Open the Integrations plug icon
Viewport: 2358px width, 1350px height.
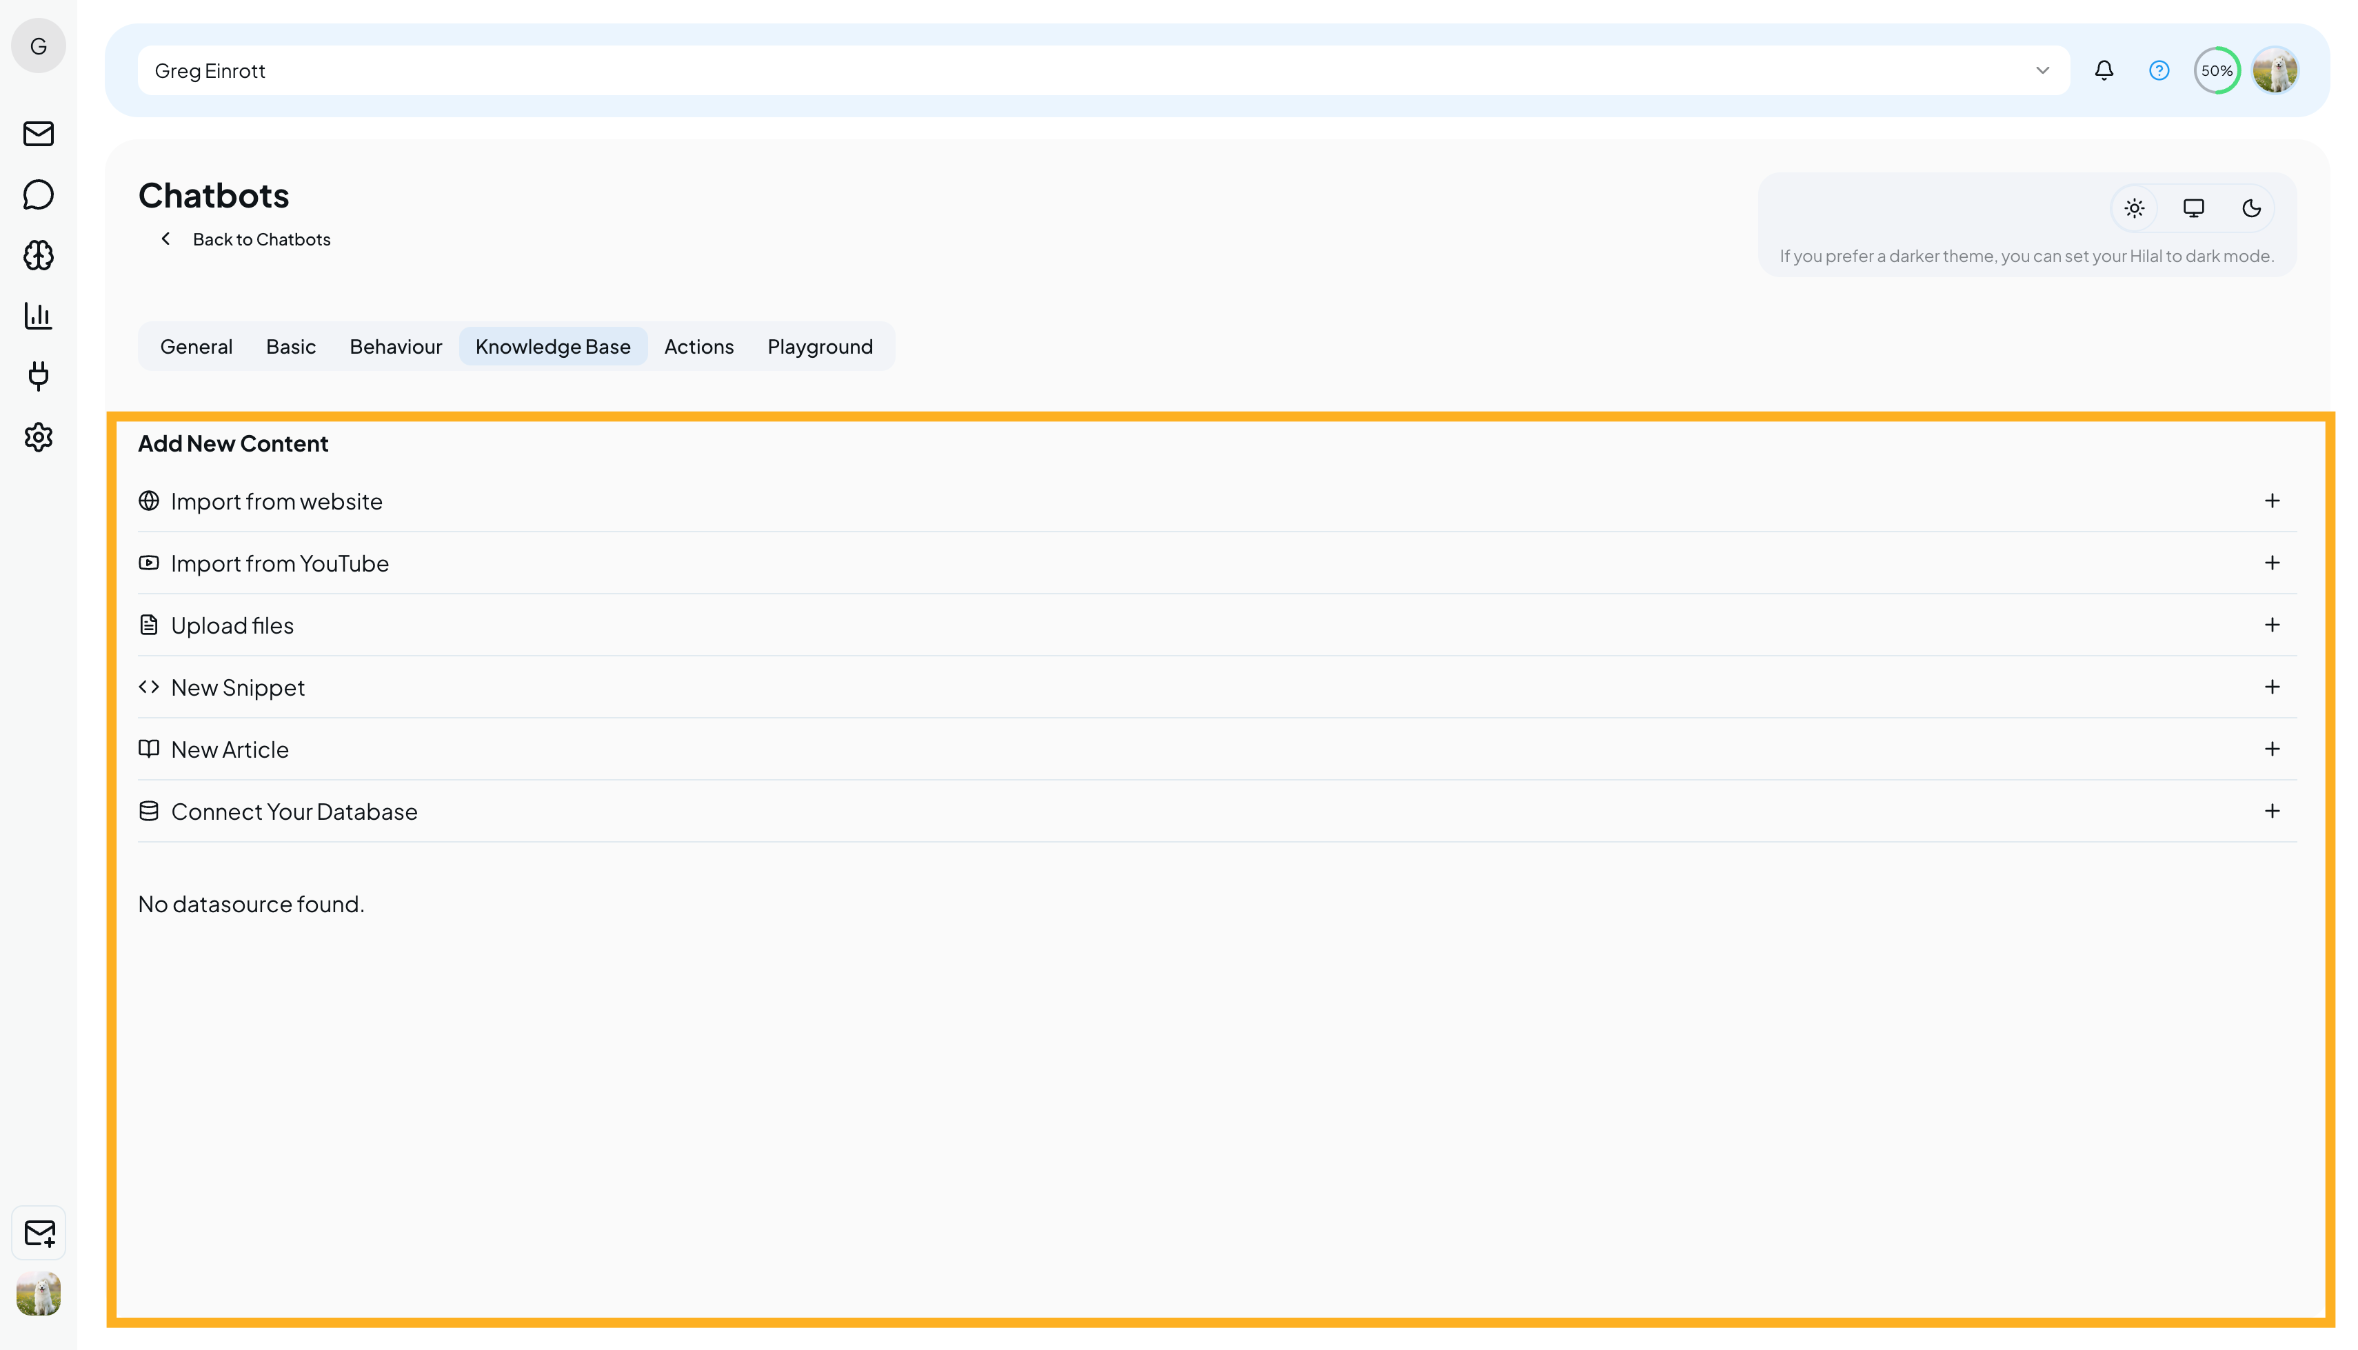[38, 377]
